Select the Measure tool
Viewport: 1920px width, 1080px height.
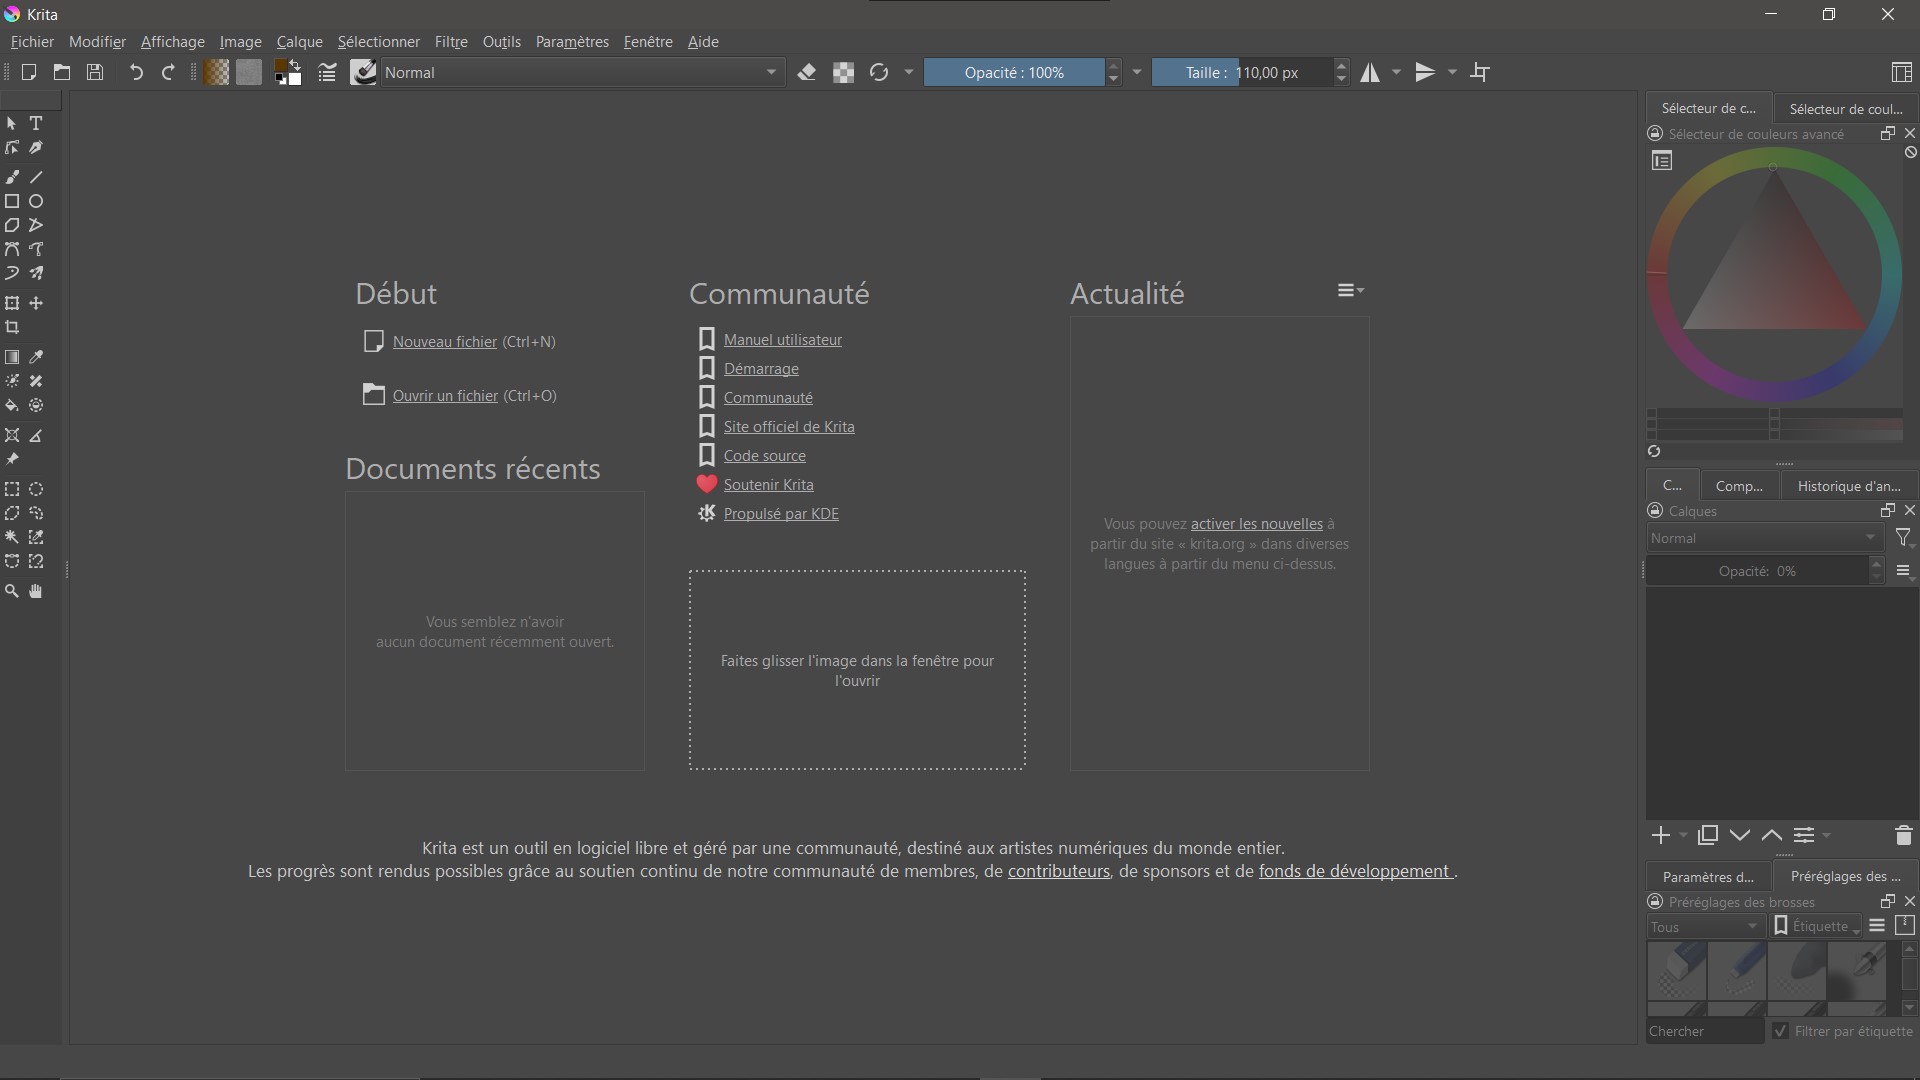[36, 436]
